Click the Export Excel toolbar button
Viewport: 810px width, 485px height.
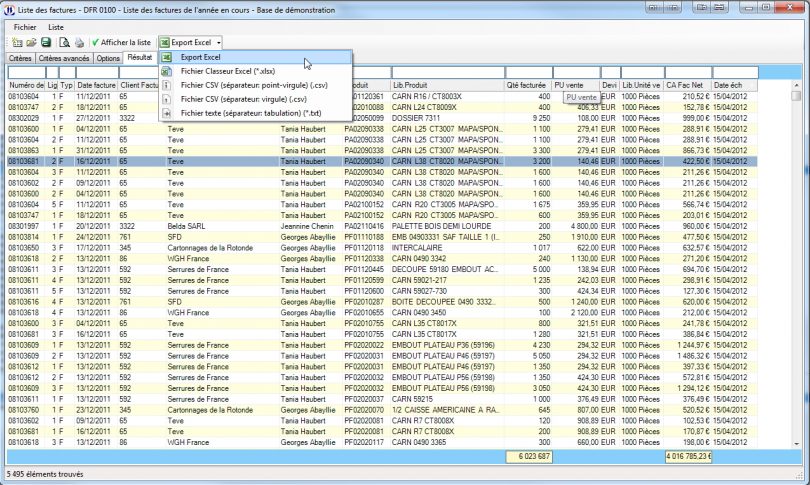point(186,42)
